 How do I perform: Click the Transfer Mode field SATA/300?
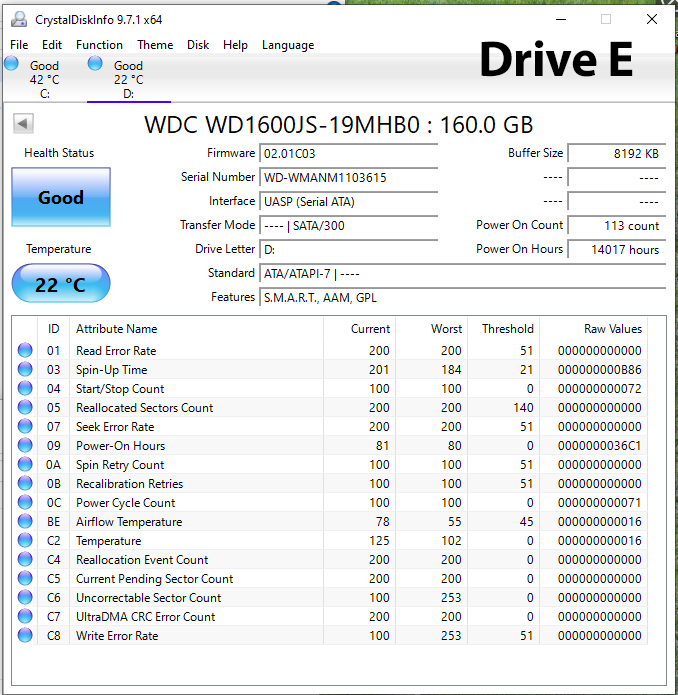click(x=349, y=226)
